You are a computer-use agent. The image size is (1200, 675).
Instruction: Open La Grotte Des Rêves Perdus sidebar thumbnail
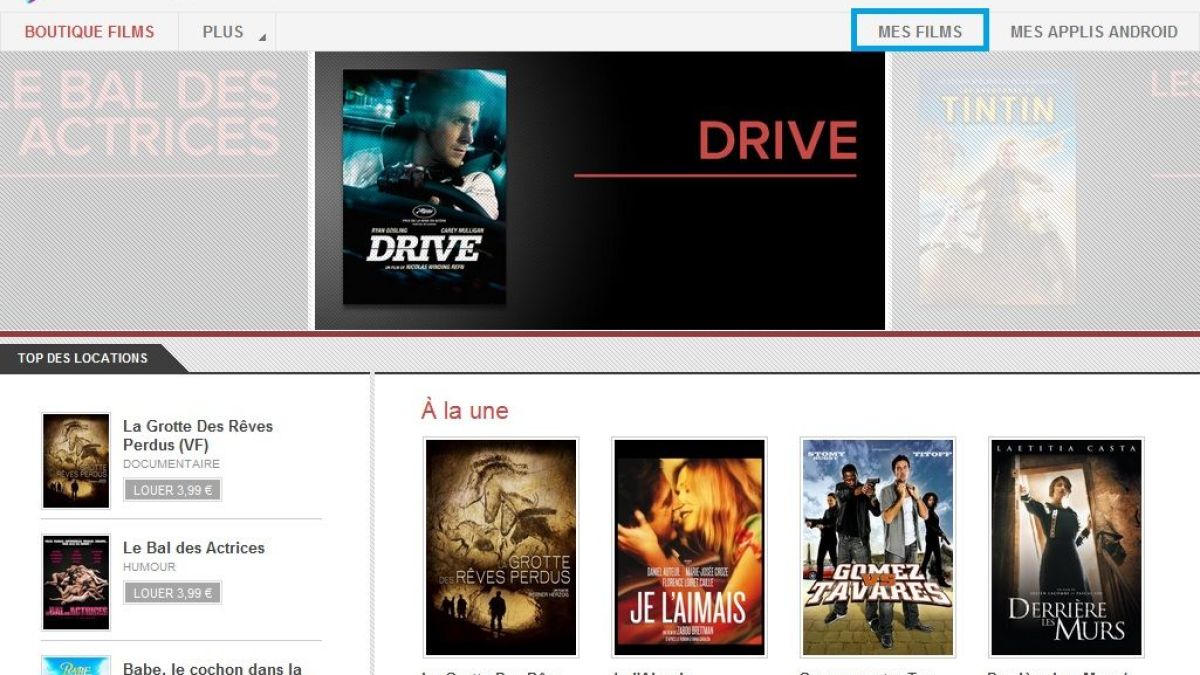[x=76, y=461]
